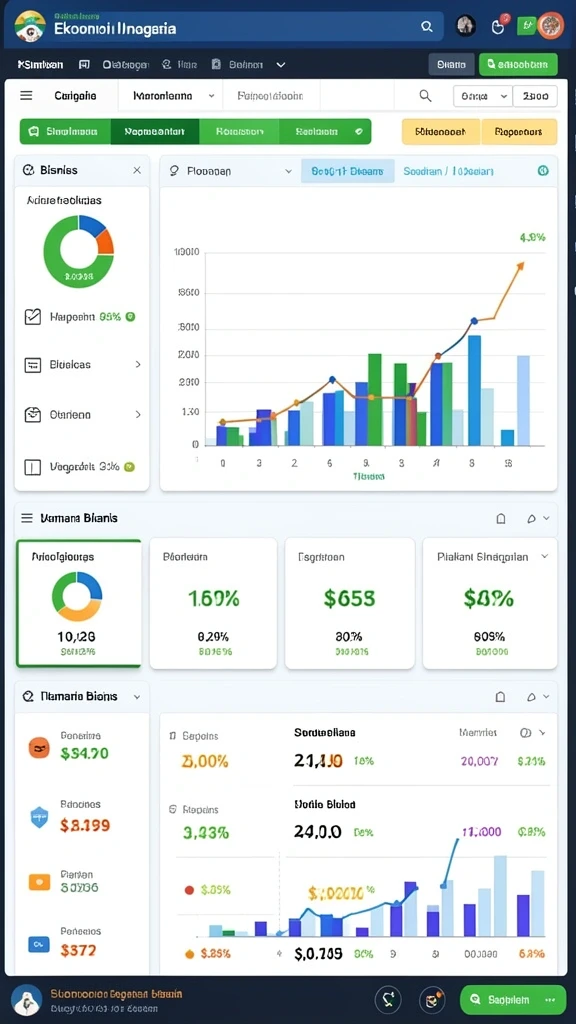
Task: Click the search magnifier in the blue header bar
Action: [x=426, y=27]
